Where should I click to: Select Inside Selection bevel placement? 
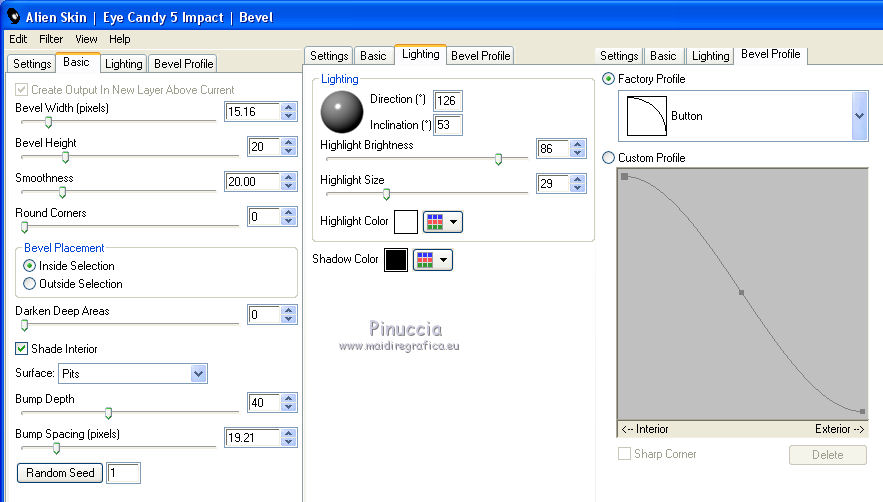coord(29,266)
